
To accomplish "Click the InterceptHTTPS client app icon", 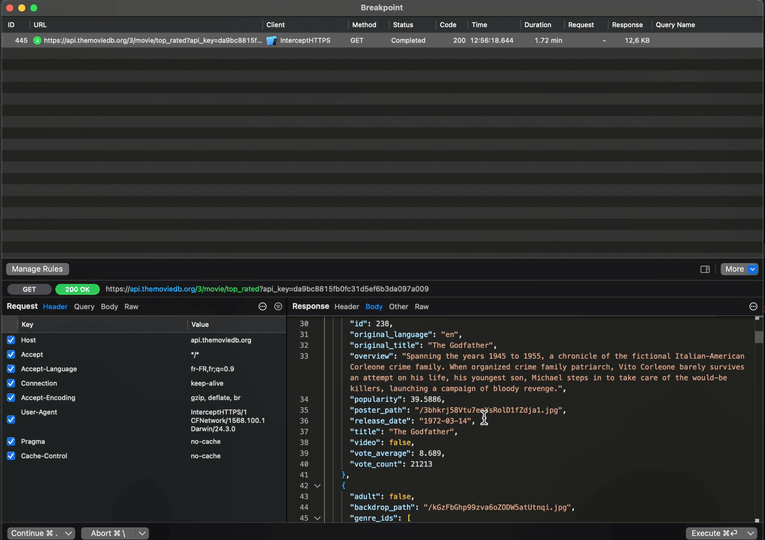I will click(272, 41).
